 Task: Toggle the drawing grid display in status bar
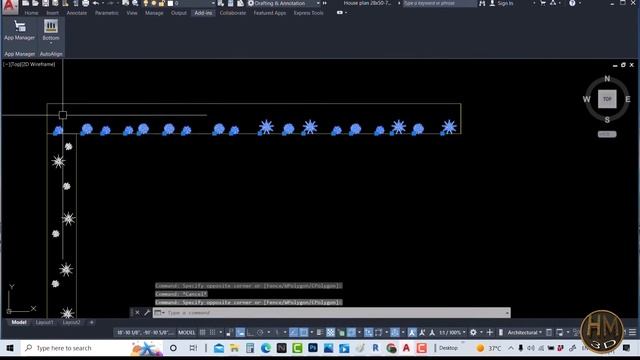202,333
